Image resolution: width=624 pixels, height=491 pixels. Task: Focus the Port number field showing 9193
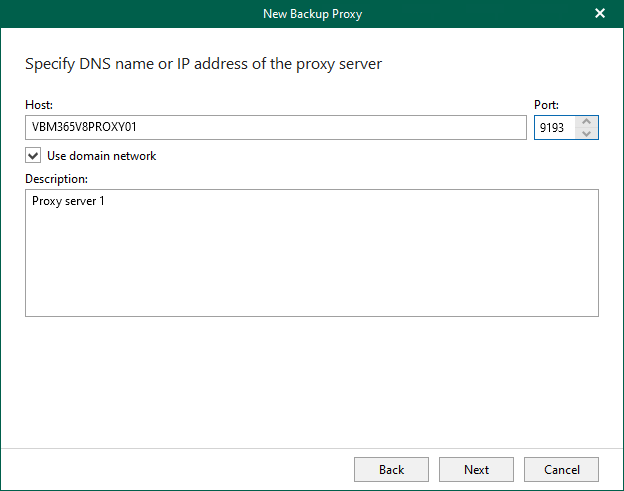tap(554, 128)
